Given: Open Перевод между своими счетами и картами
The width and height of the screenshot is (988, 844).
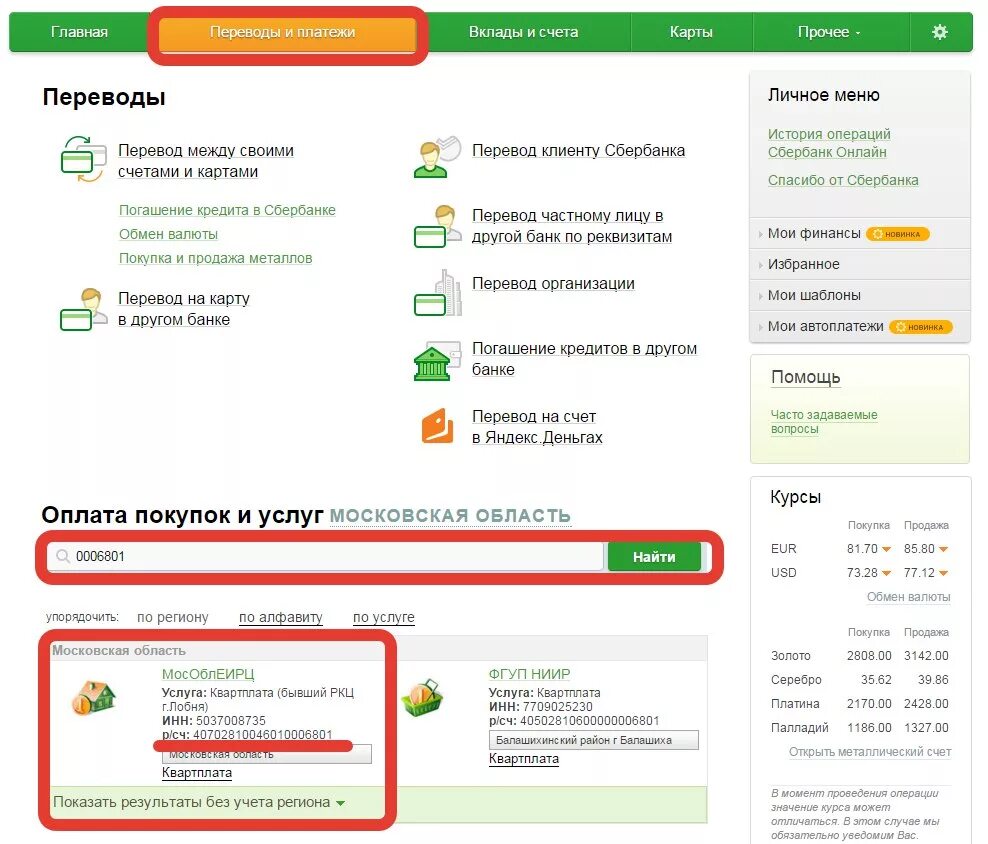Looking at the screenshot, I should 205,161.
